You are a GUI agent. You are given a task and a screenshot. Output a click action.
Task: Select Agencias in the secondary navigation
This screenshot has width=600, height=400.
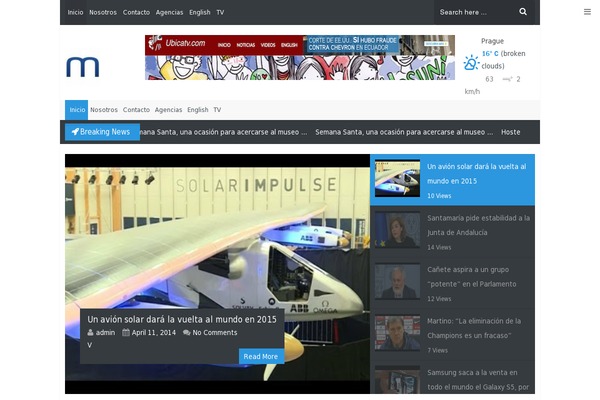point(168,110)
